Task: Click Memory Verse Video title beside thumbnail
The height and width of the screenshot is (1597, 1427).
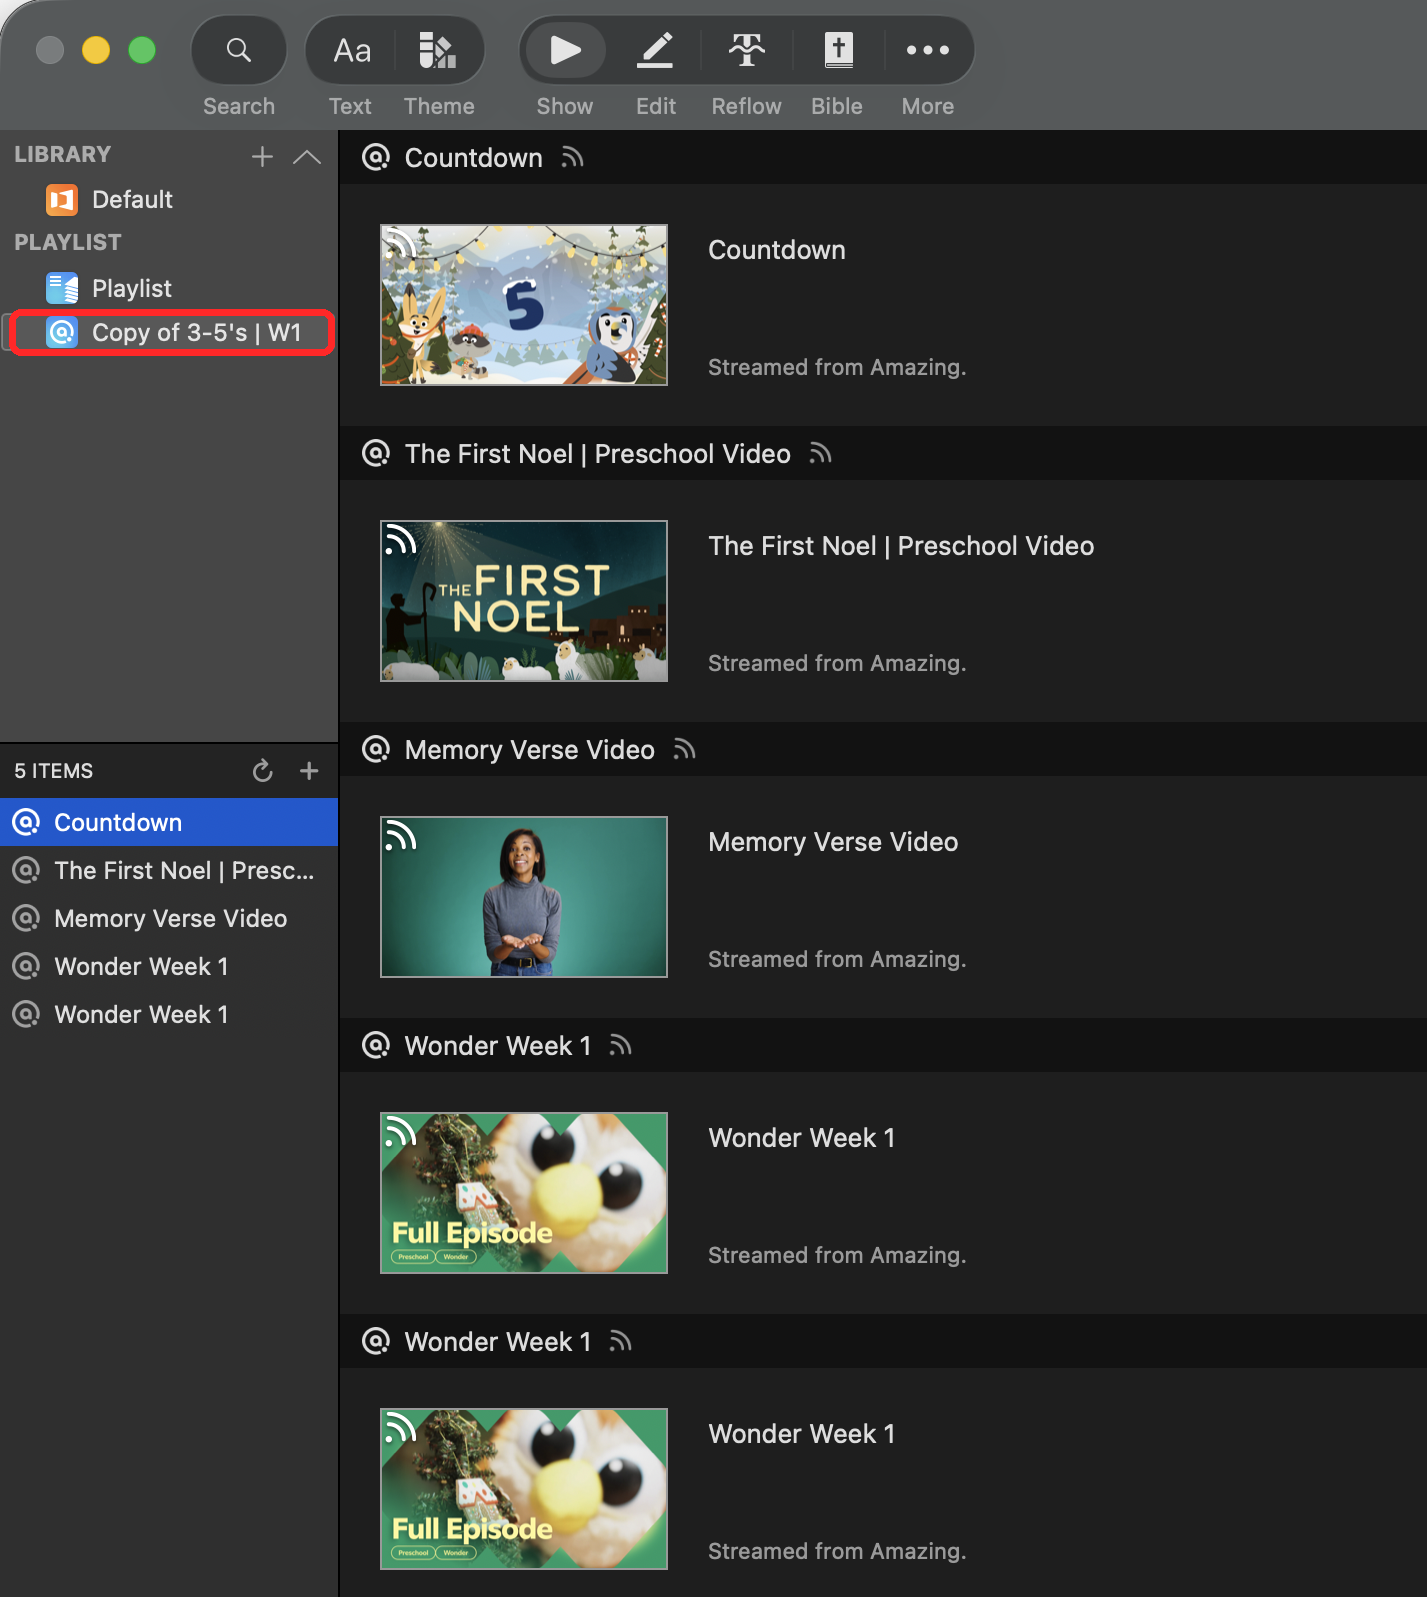Action: point(833,842)
